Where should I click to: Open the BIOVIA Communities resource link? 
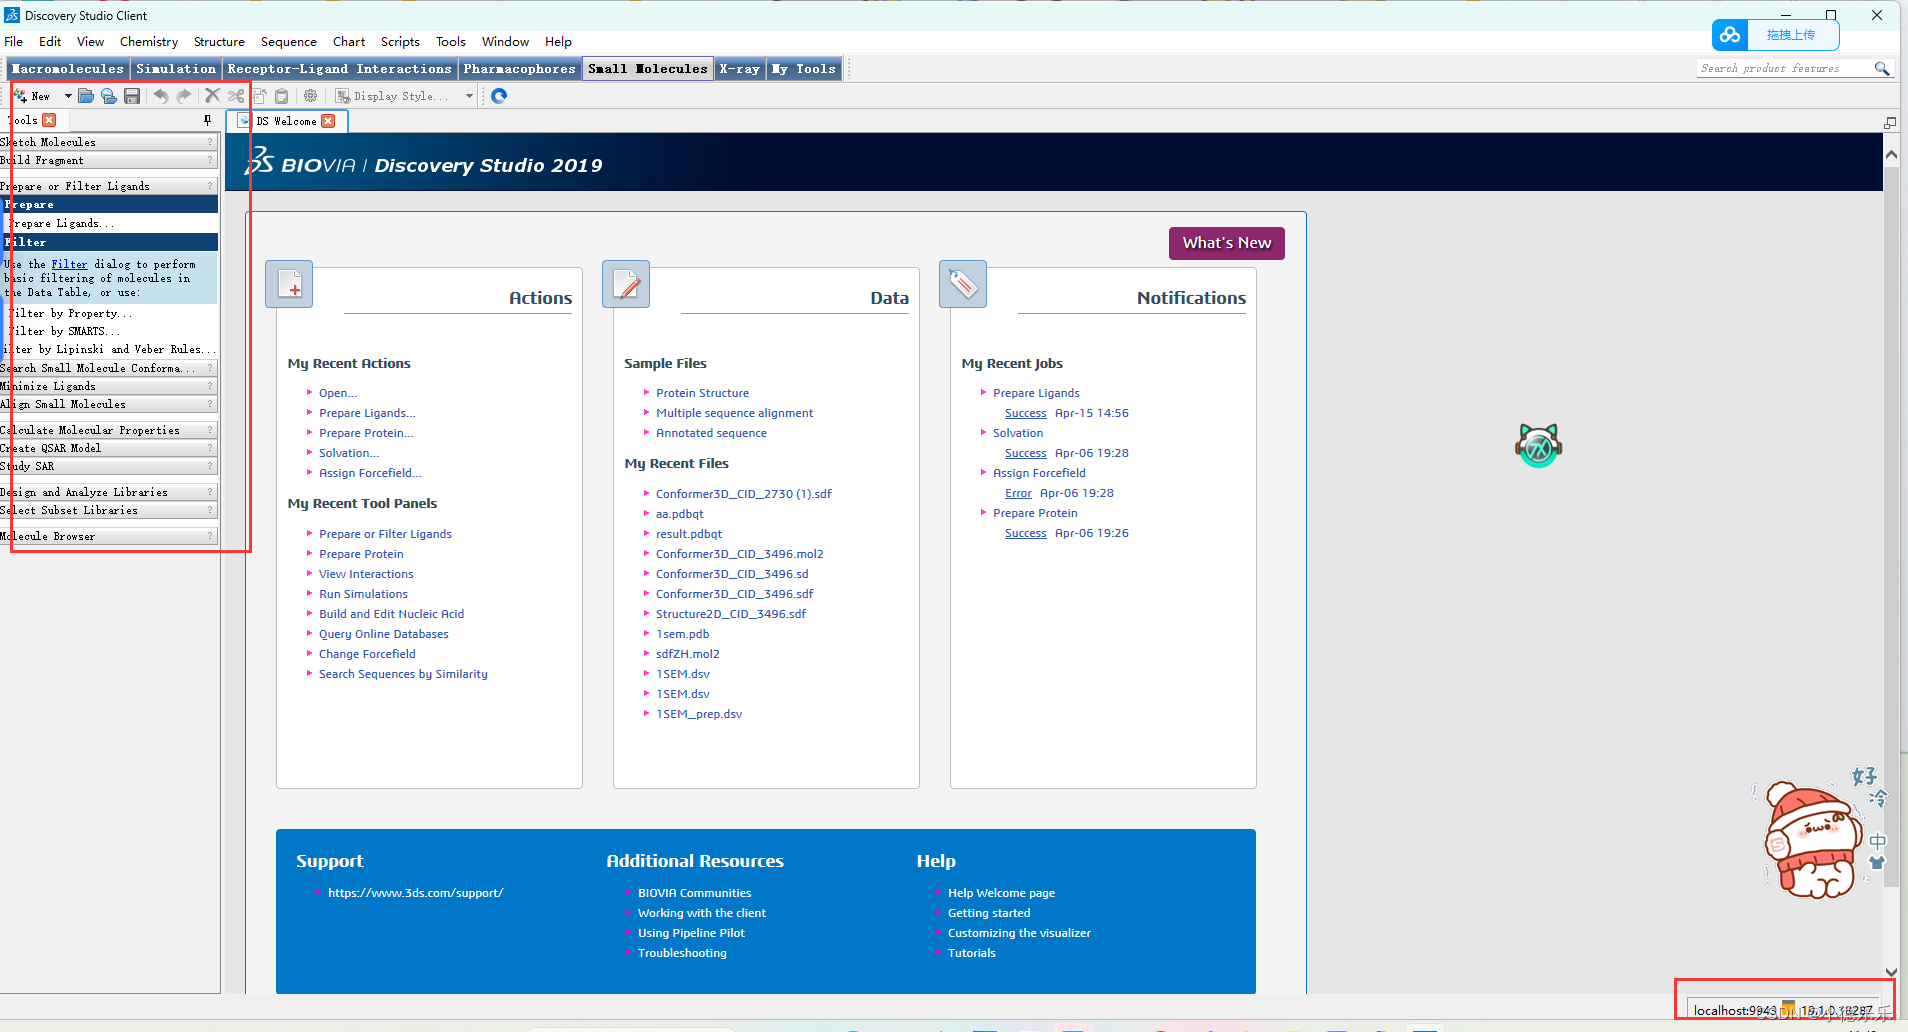click(x=694, y=893)
